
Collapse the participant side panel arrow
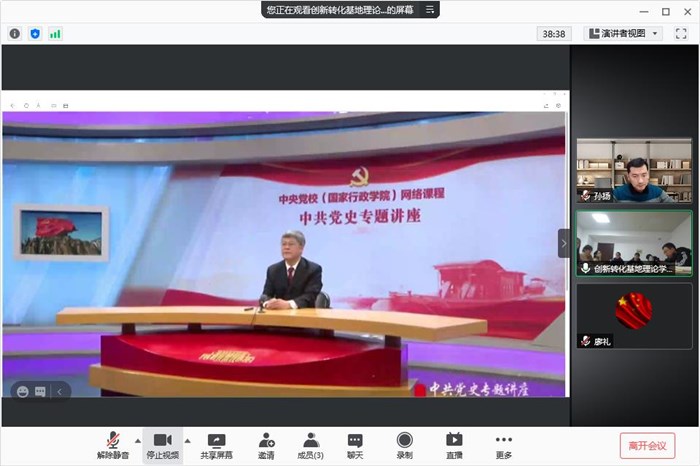tap(563, 243)
